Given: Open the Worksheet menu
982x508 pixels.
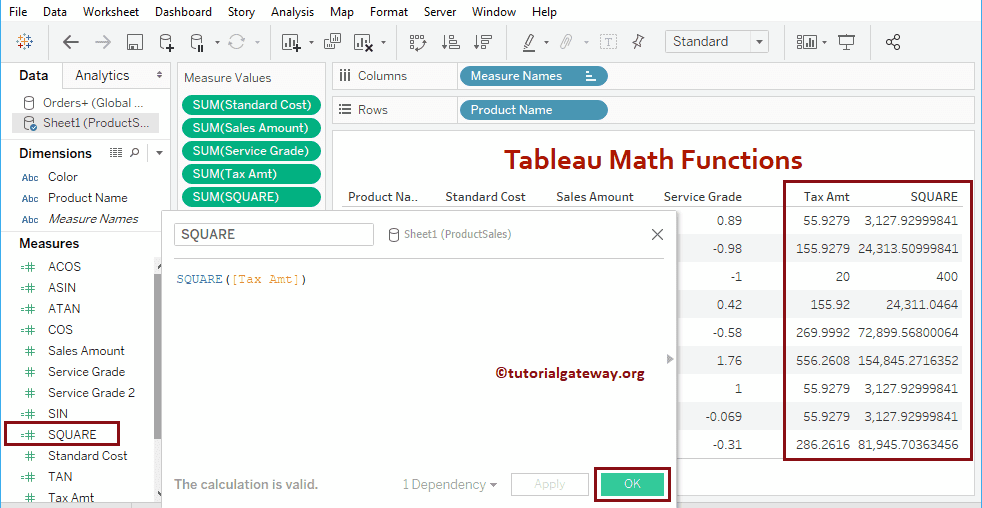Looking at the screenshot, I should [x=111, y=12].
